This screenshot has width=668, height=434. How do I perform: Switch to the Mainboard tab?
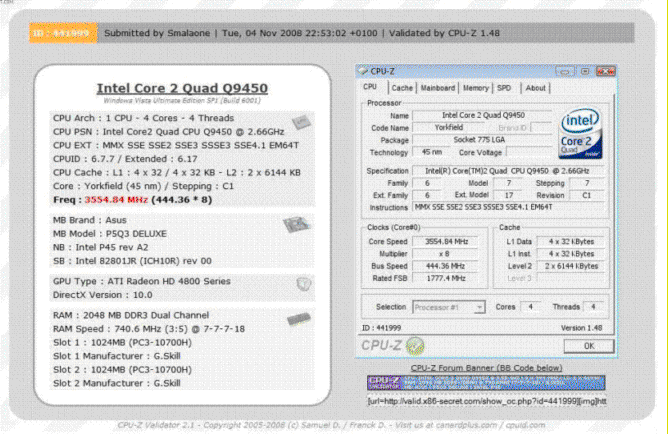(x=438, y=88)
